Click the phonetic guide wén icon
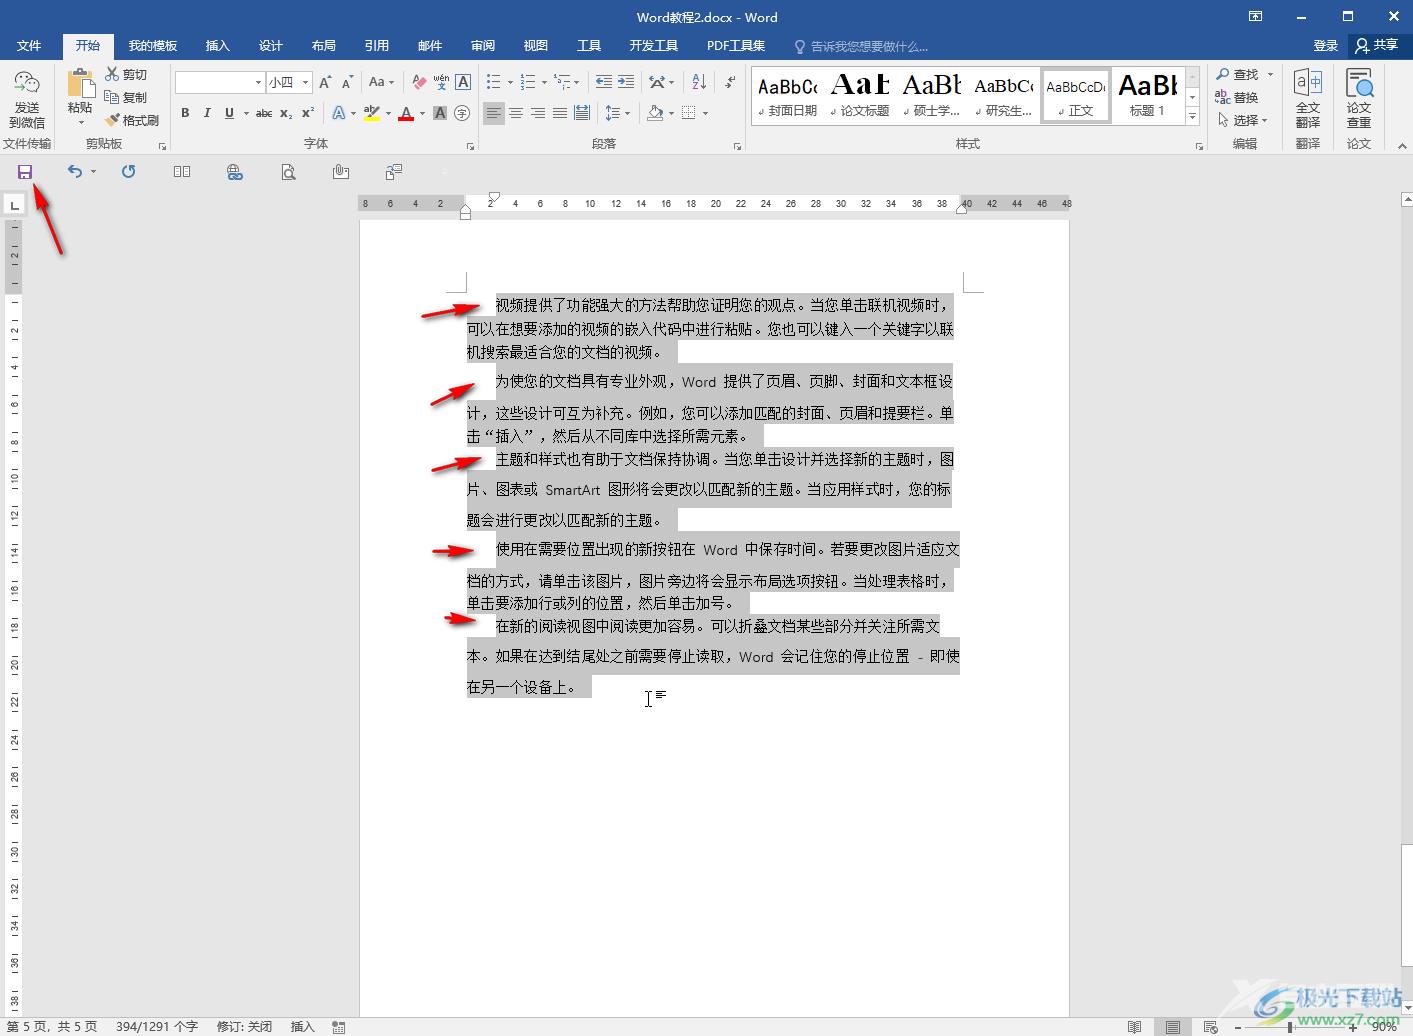Screen dimensions: 1413x1036 pyautogui.click(x=441, y=82)
